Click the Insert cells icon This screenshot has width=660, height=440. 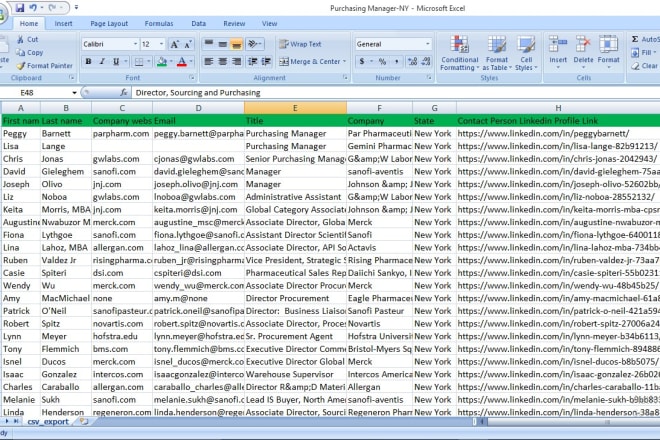click(558, 45)
